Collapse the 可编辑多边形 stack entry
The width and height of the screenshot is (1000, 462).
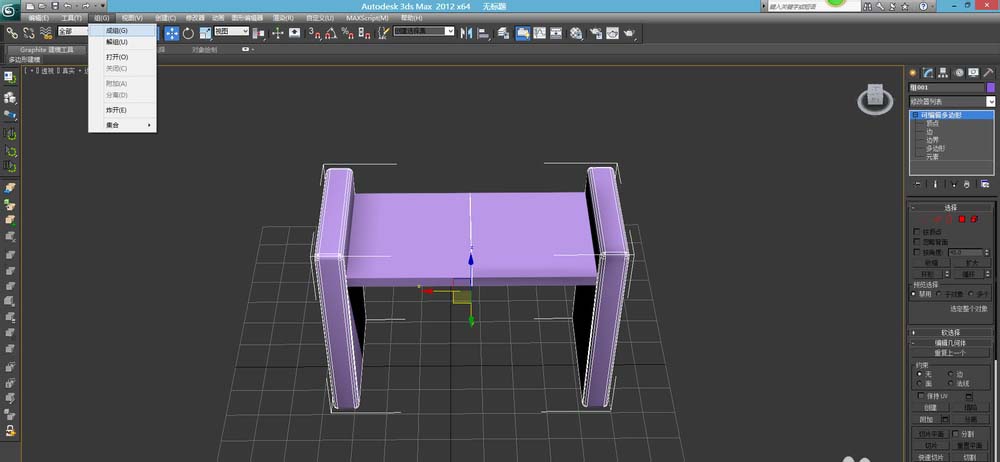[x=915, y=116]
